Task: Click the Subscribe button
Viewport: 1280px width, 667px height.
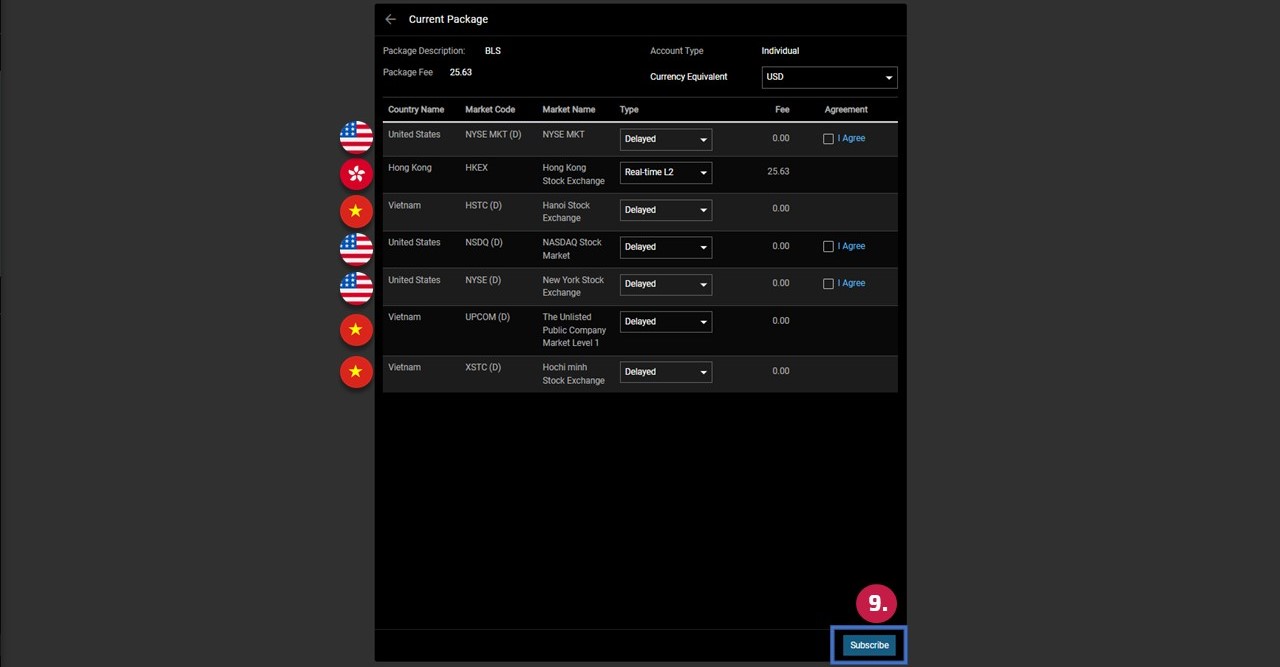Action: pyautogui.click(x=869, y=645)
